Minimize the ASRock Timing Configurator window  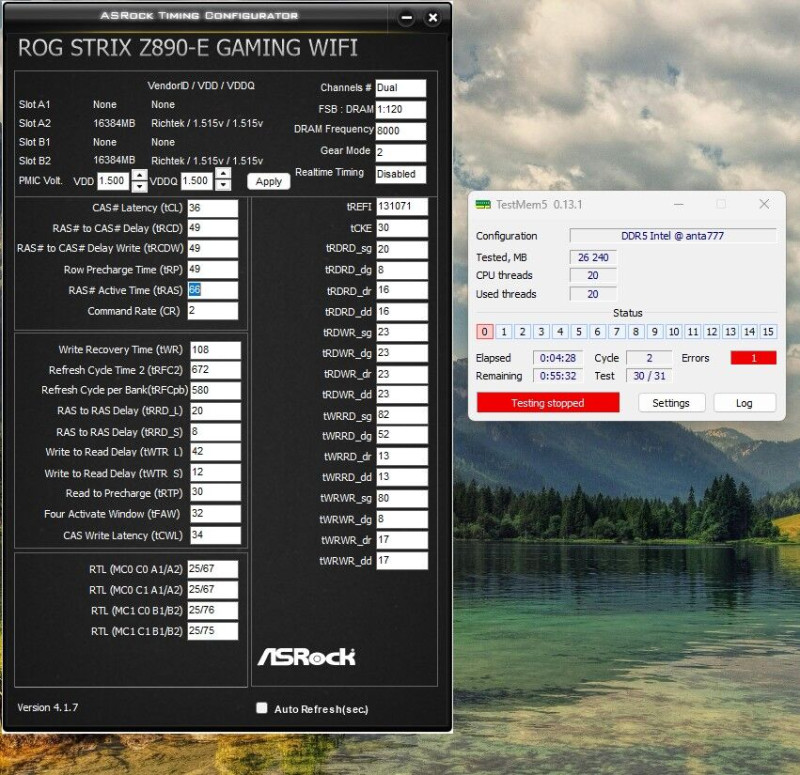click(x=407, y=18)
